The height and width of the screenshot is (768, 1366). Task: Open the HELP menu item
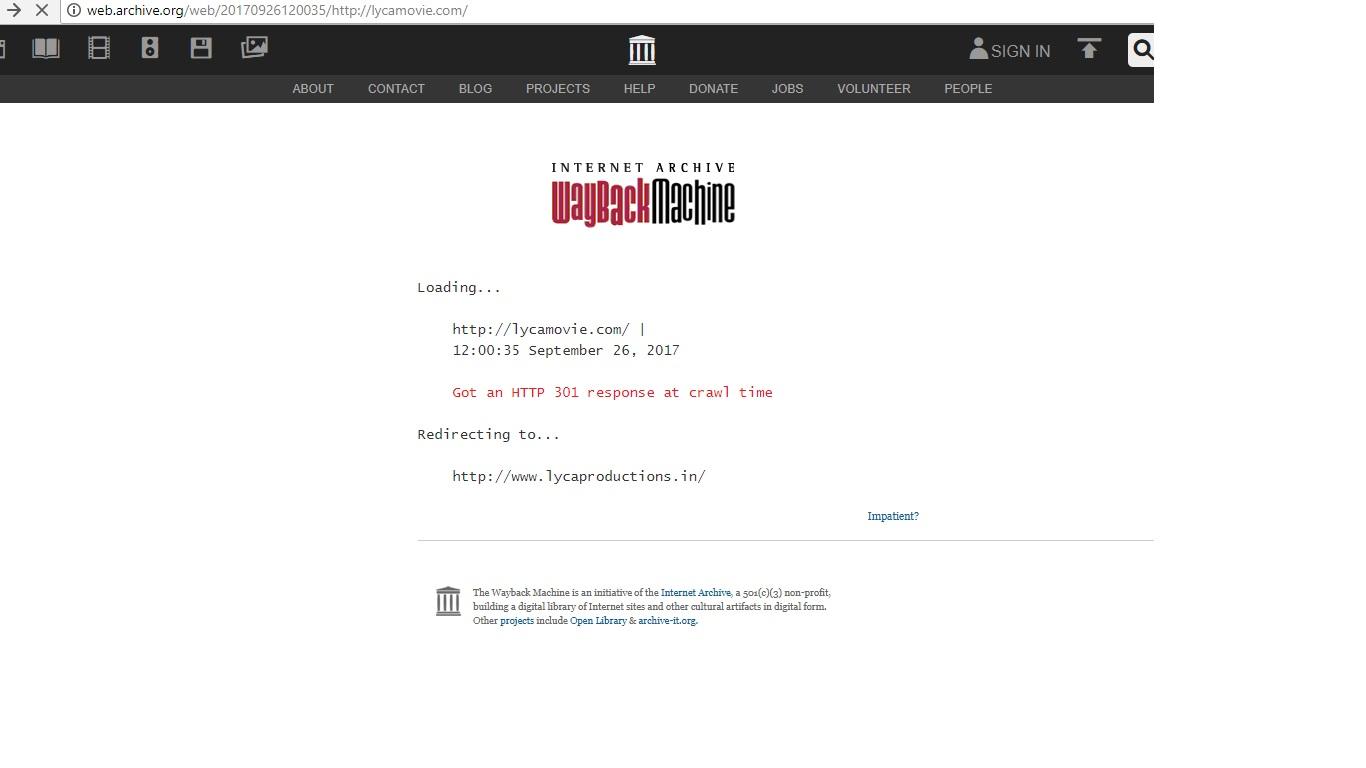tap(639, 89)
